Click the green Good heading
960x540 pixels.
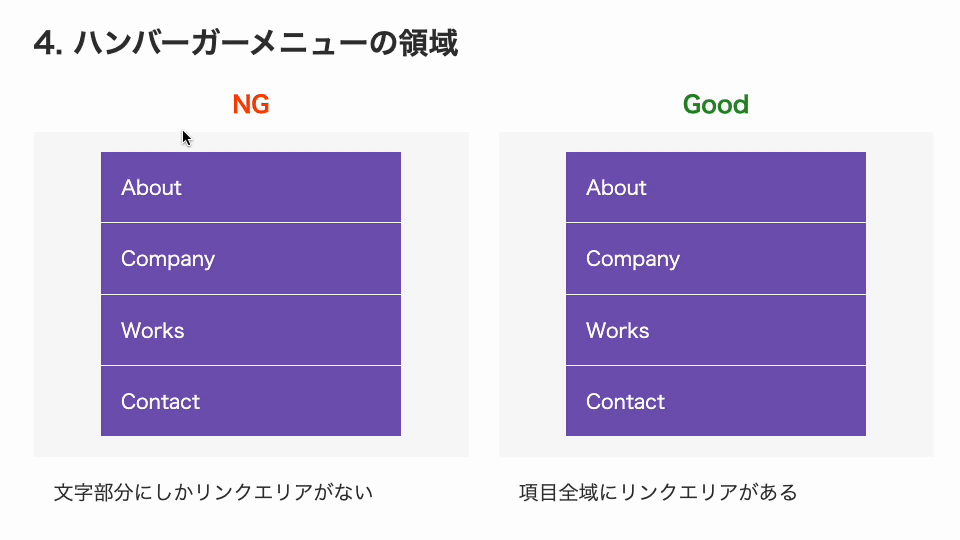(x=716, y=105)
